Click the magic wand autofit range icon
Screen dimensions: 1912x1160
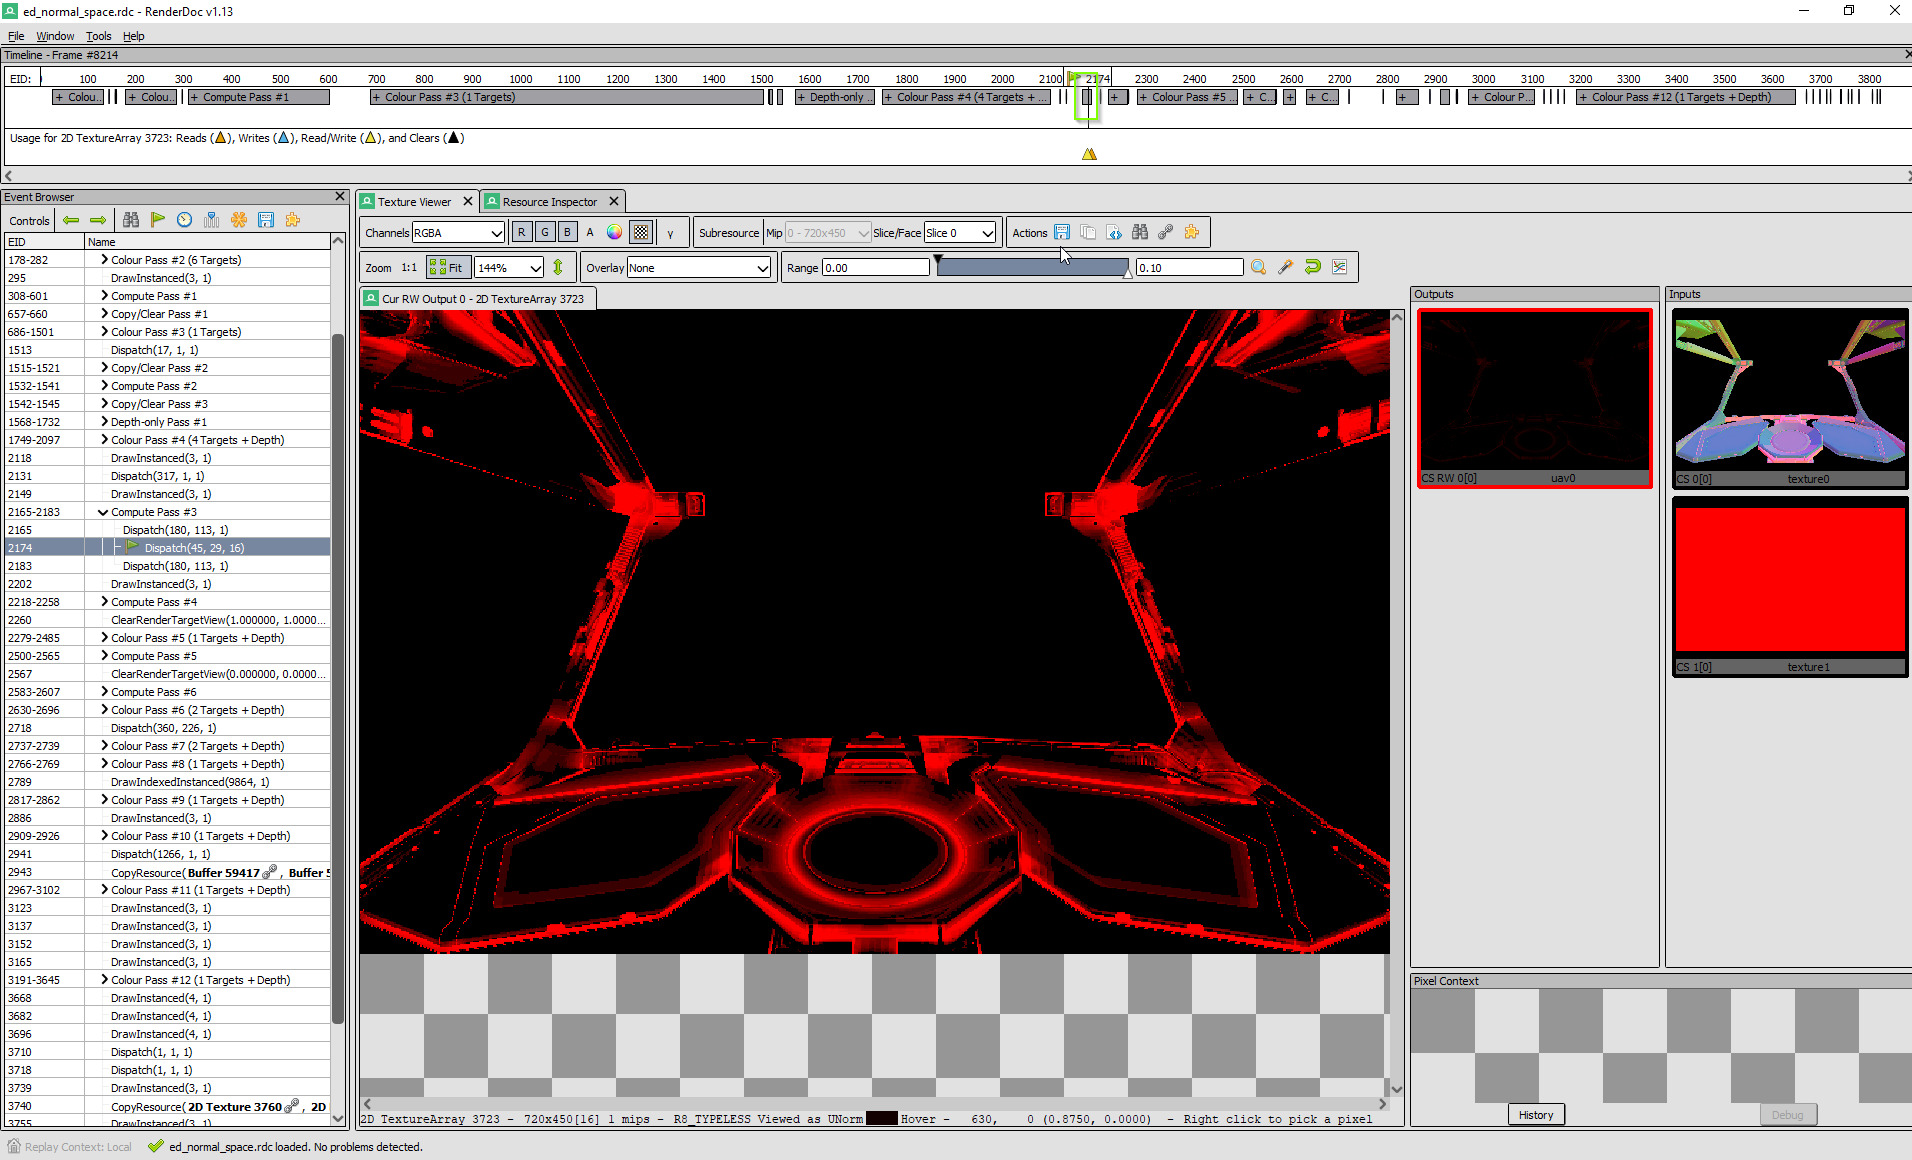click(1286, 267)
